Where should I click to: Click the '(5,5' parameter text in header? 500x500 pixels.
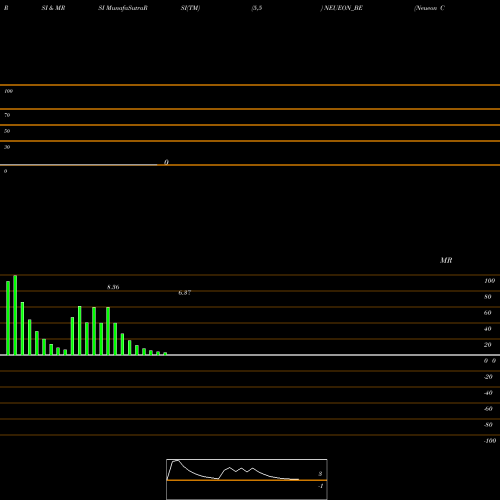(257, 8)
